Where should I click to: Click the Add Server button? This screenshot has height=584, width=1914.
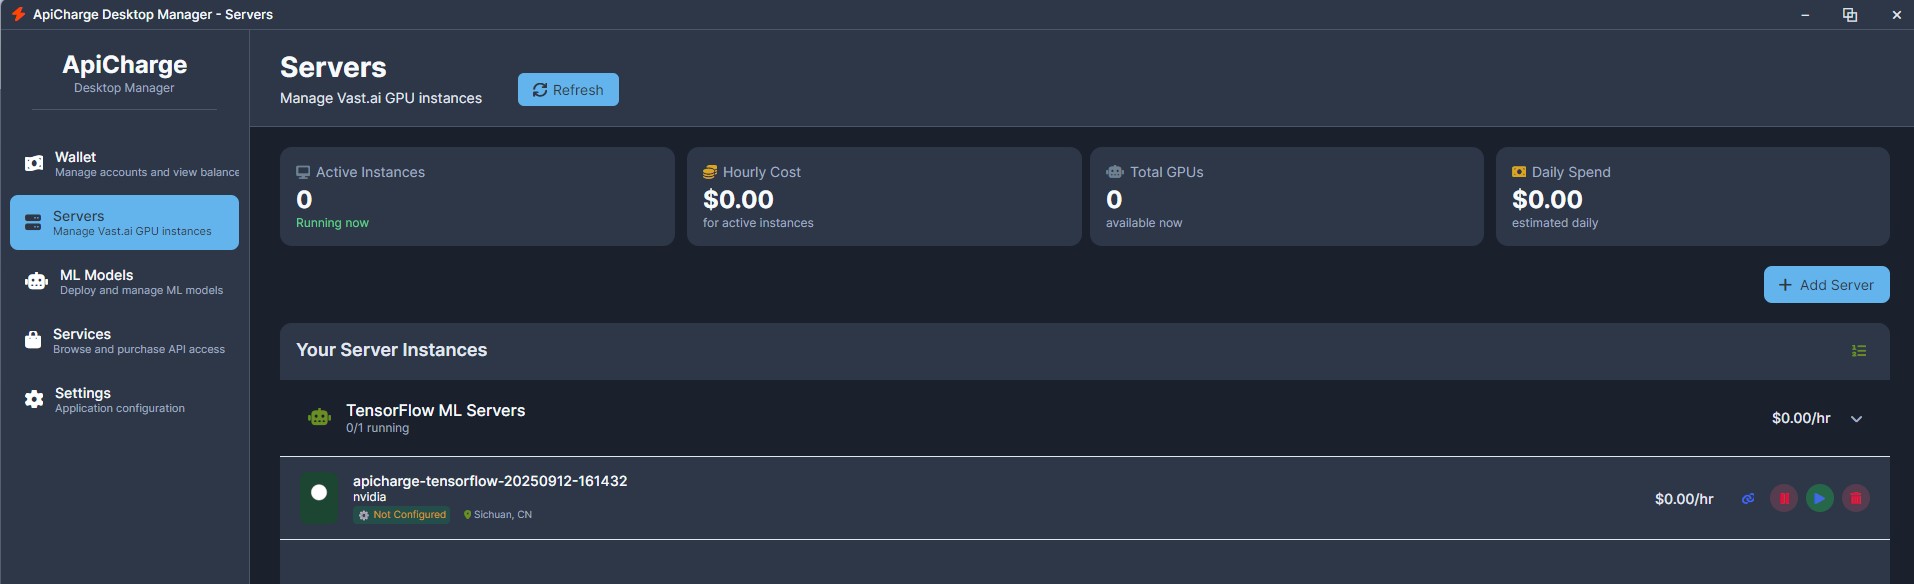tap(1826, 285)
